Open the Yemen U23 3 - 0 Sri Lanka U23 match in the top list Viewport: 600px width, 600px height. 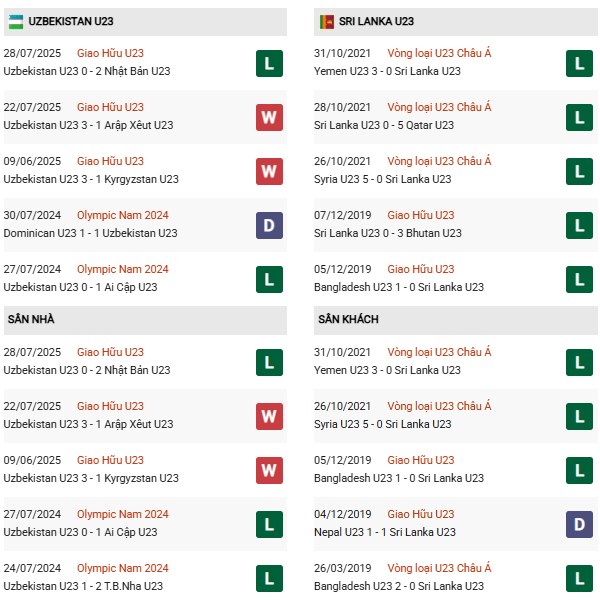tap(388, 71)
